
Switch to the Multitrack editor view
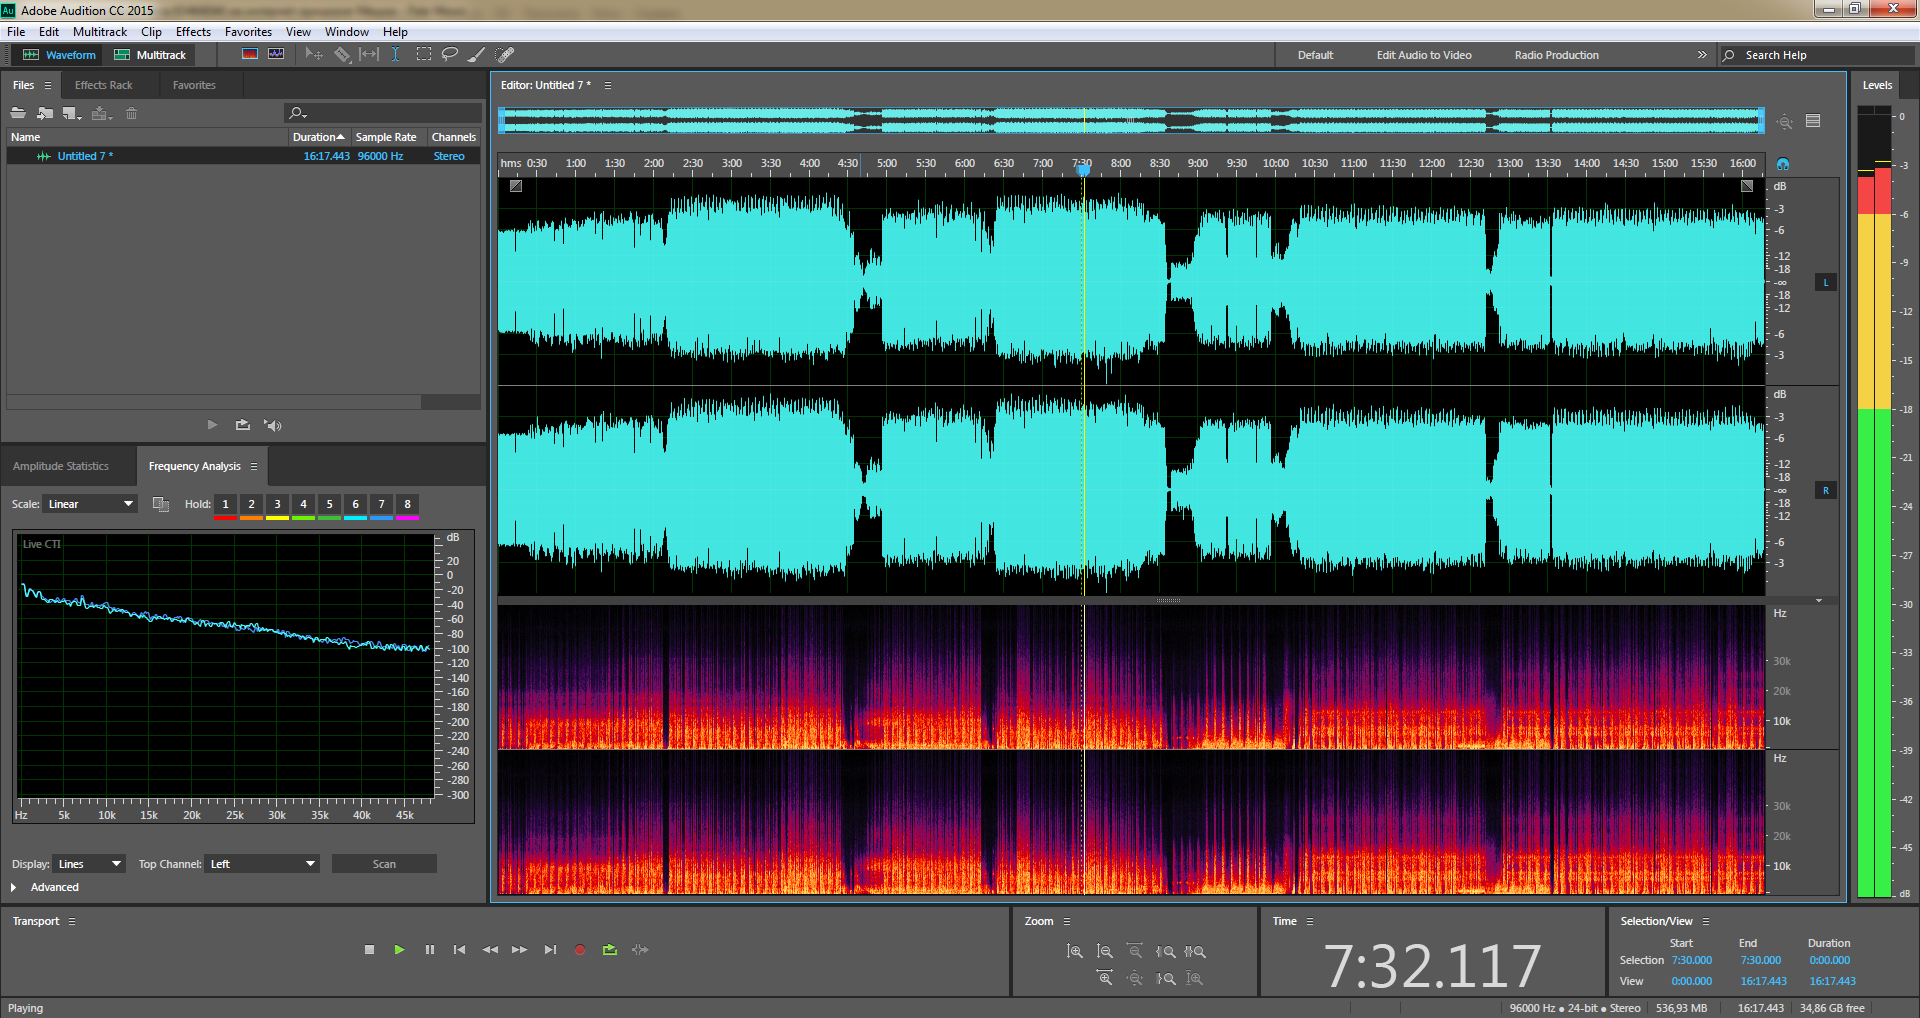[150, 55]
